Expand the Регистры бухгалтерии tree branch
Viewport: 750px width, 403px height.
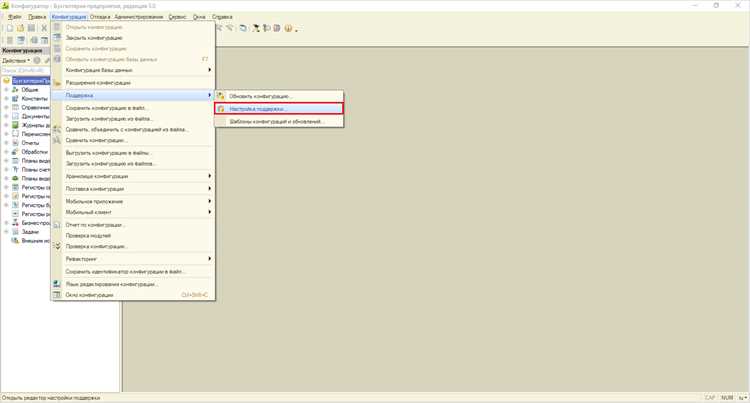6,205
